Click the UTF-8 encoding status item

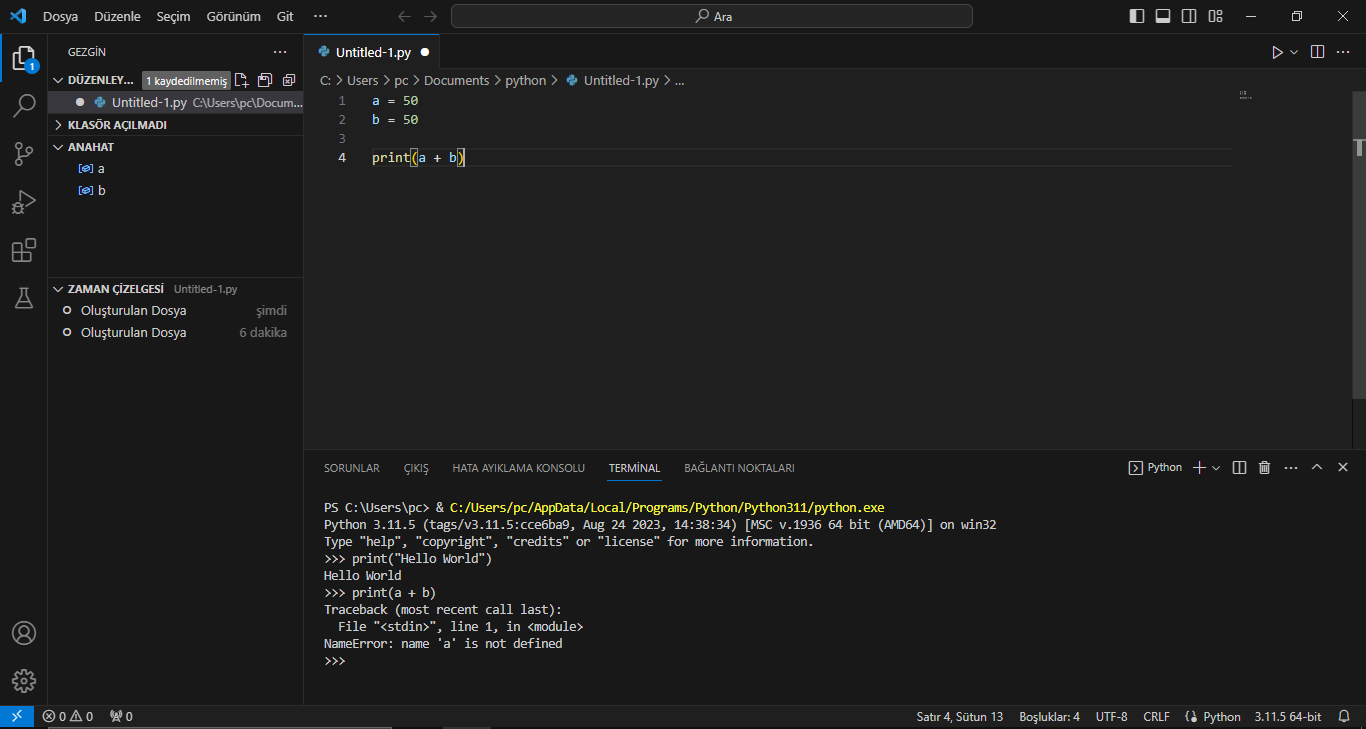click(1111, 717)
